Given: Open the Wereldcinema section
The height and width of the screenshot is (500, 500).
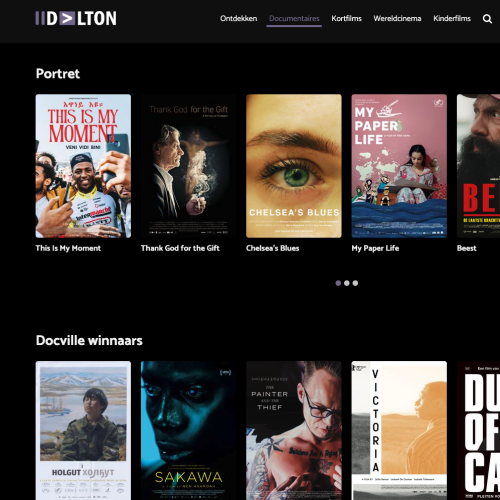Looking at the screenshot, I should coord(397,18).
